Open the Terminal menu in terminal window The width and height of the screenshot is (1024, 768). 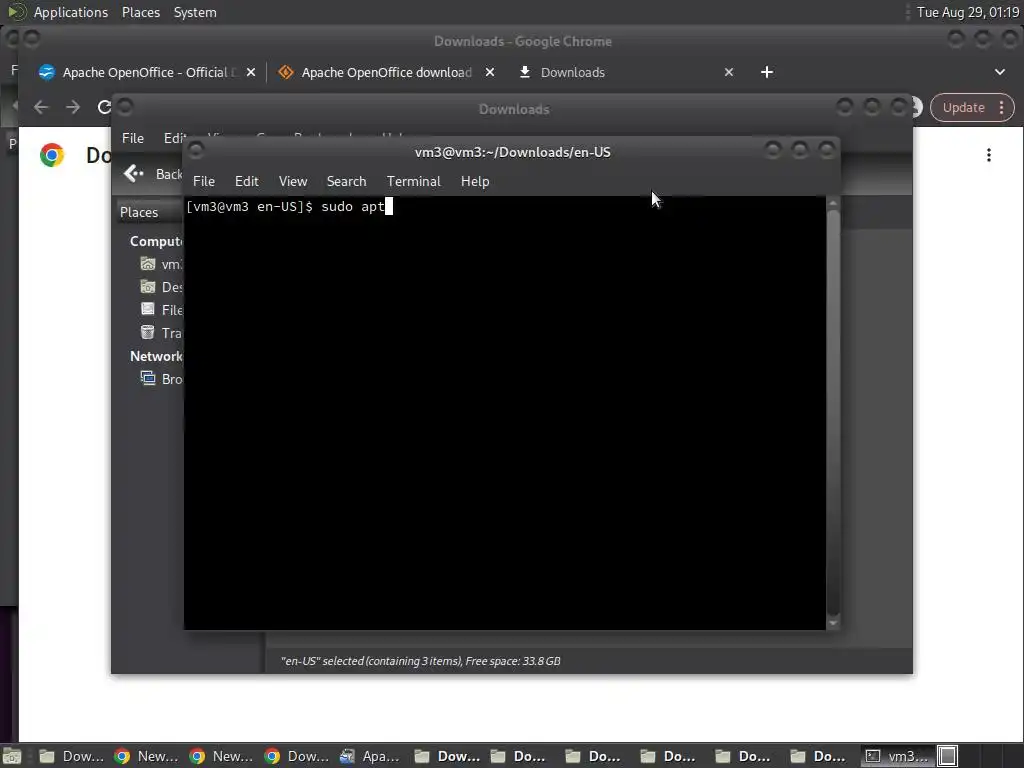click(x=413, y=181)
